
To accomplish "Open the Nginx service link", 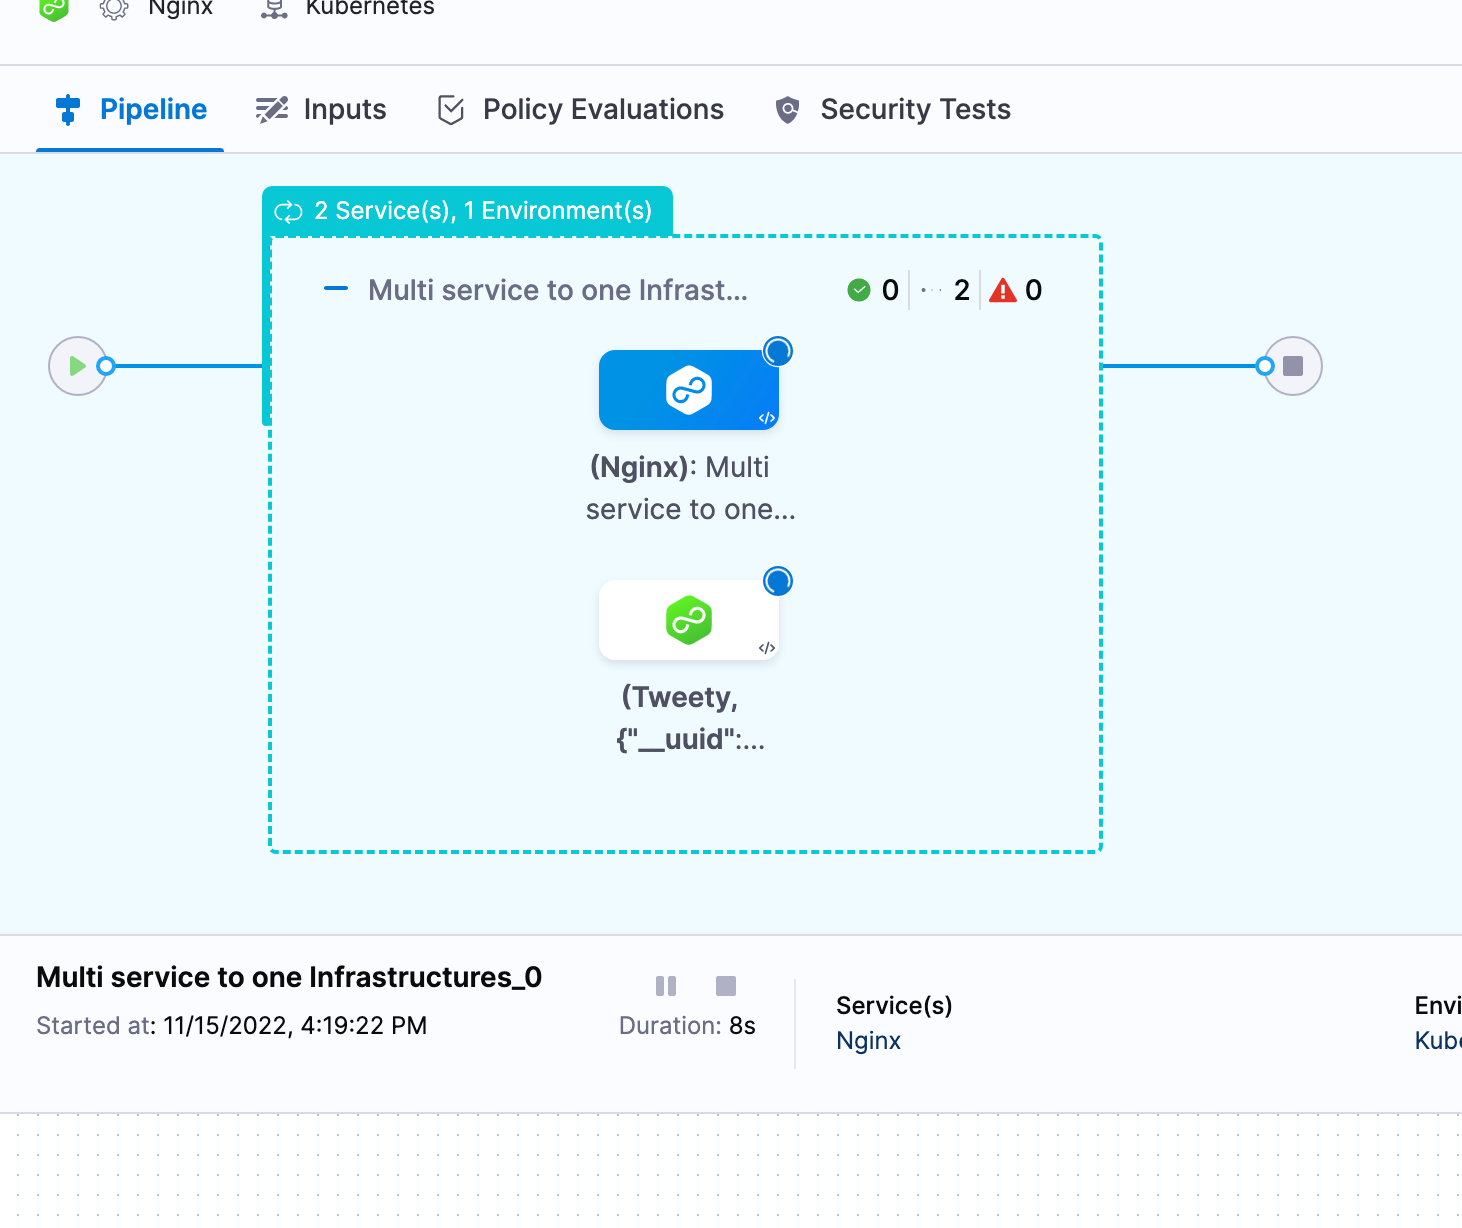I will [x=868, y=1041].
